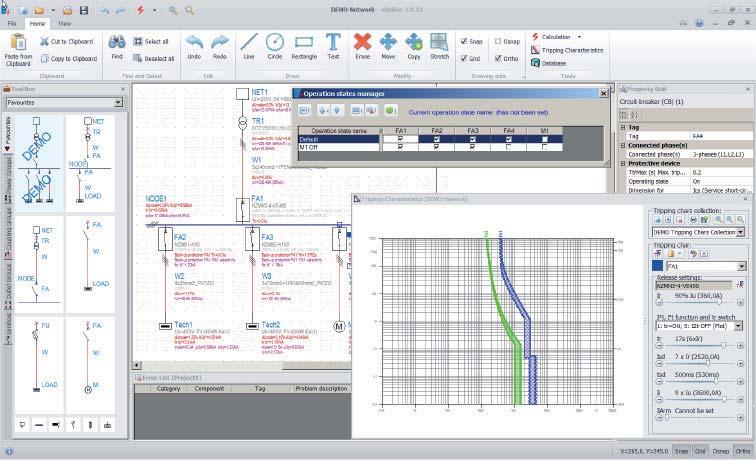This screenshot has height=460, width=756.
Task: Toggle Snap button in status bar
Action: coord(681,451)
